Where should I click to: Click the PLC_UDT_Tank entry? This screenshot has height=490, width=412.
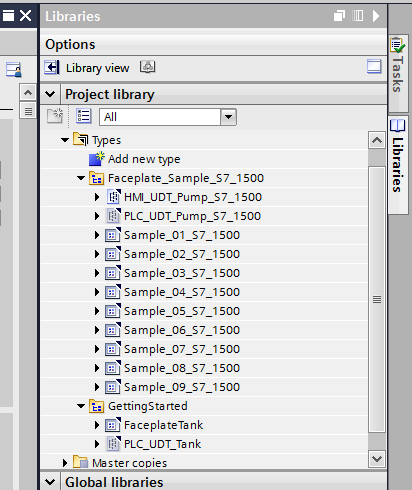coord(163,444)
